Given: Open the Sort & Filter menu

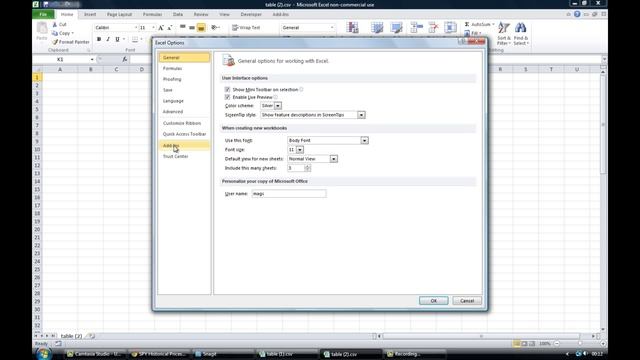Looking at the screenshot, I should (x=504, y=33).
